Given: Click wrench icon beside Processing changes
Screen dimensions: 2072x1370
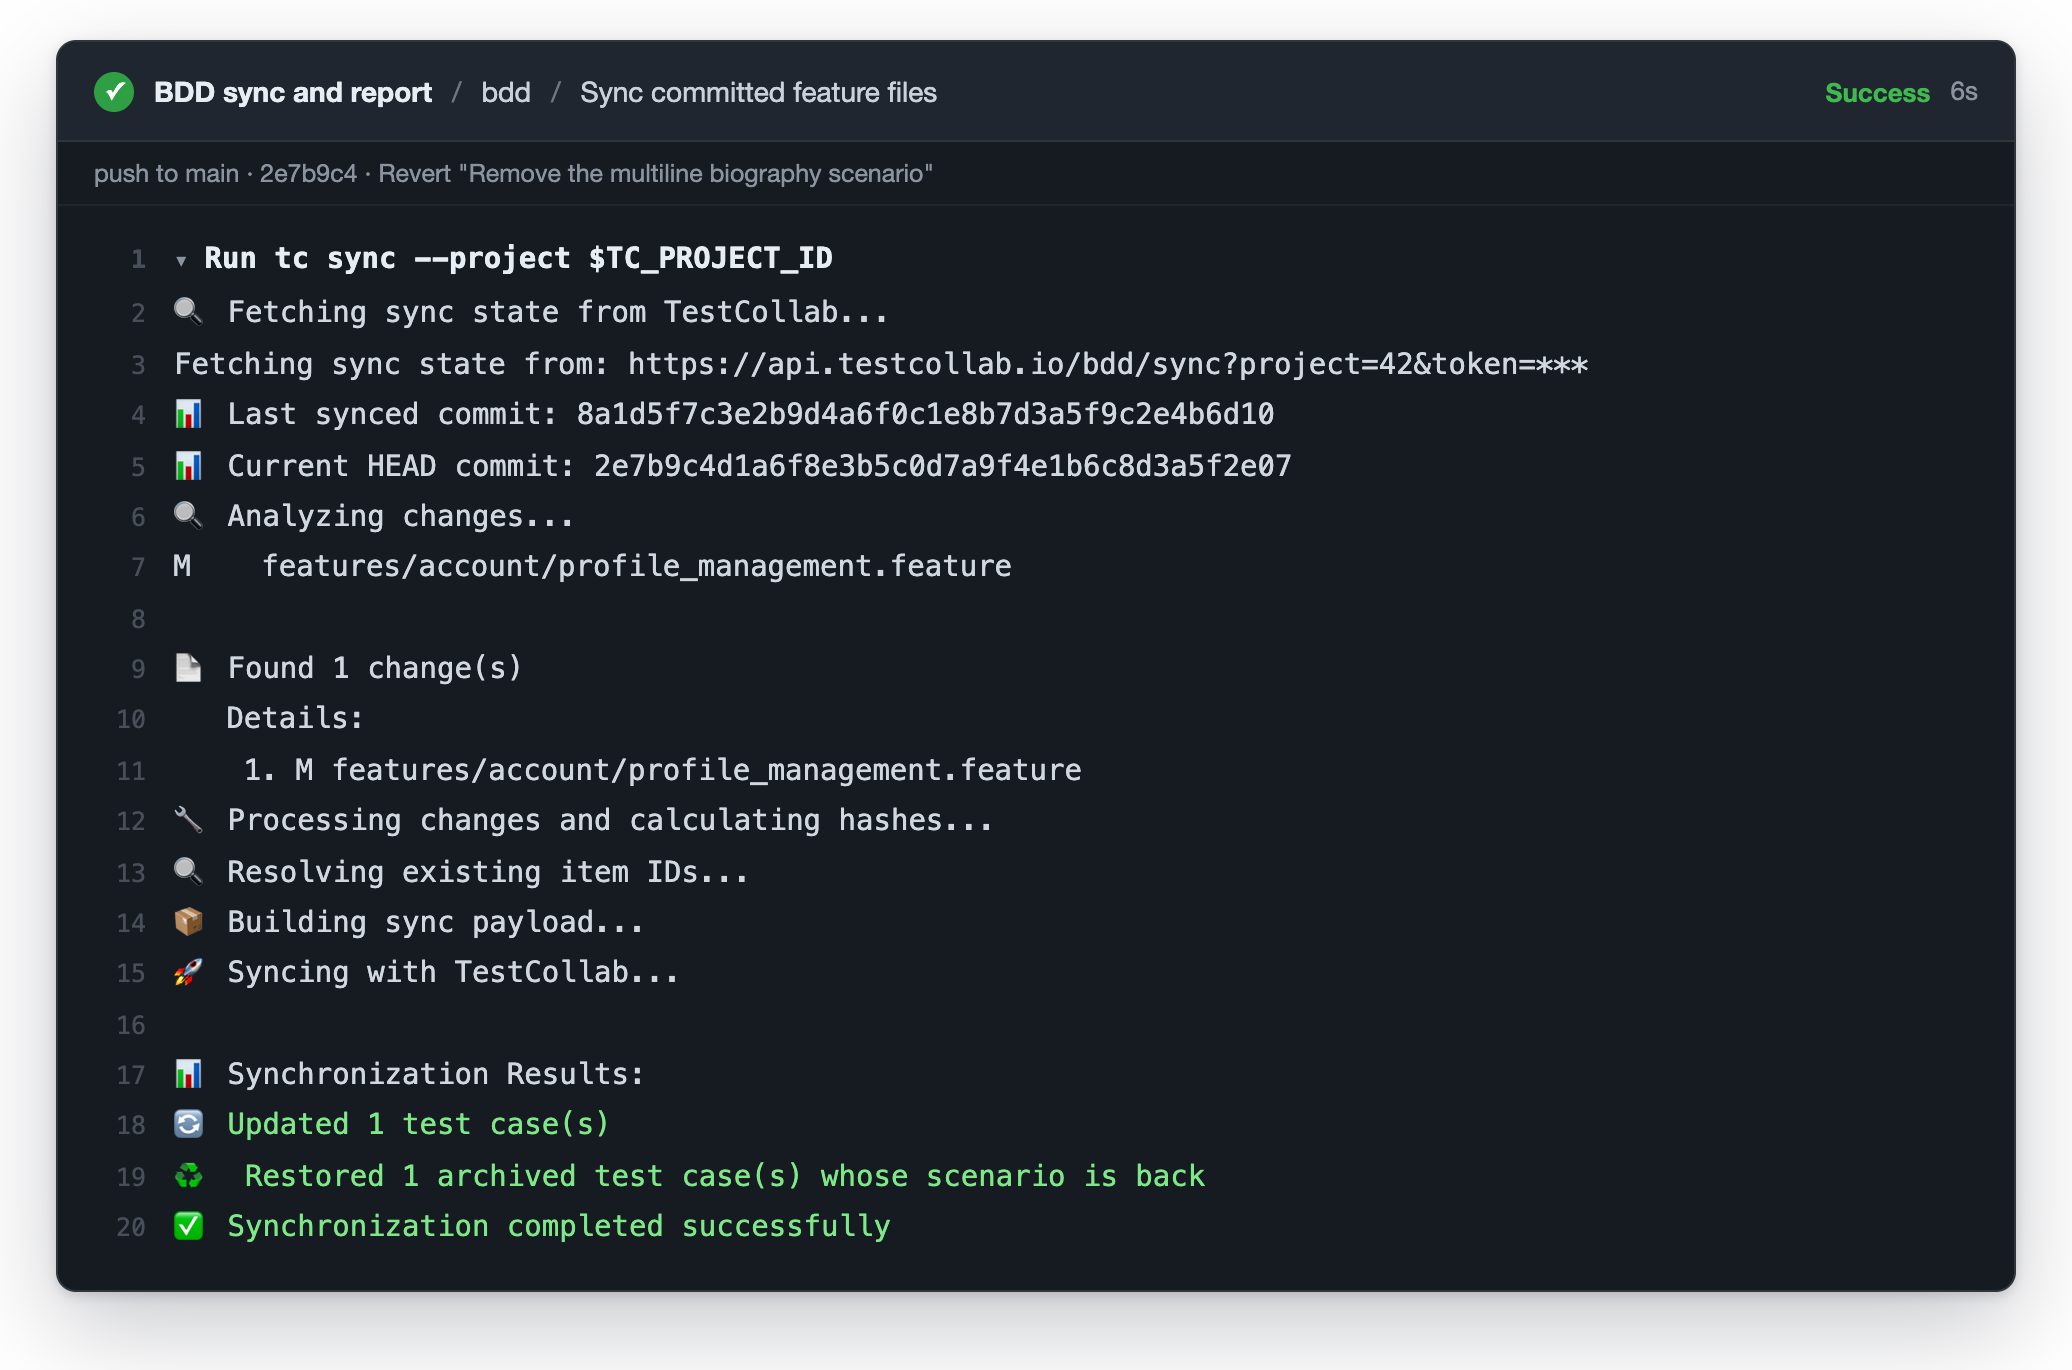Looking at the screenshot, I should click(188, 819).
